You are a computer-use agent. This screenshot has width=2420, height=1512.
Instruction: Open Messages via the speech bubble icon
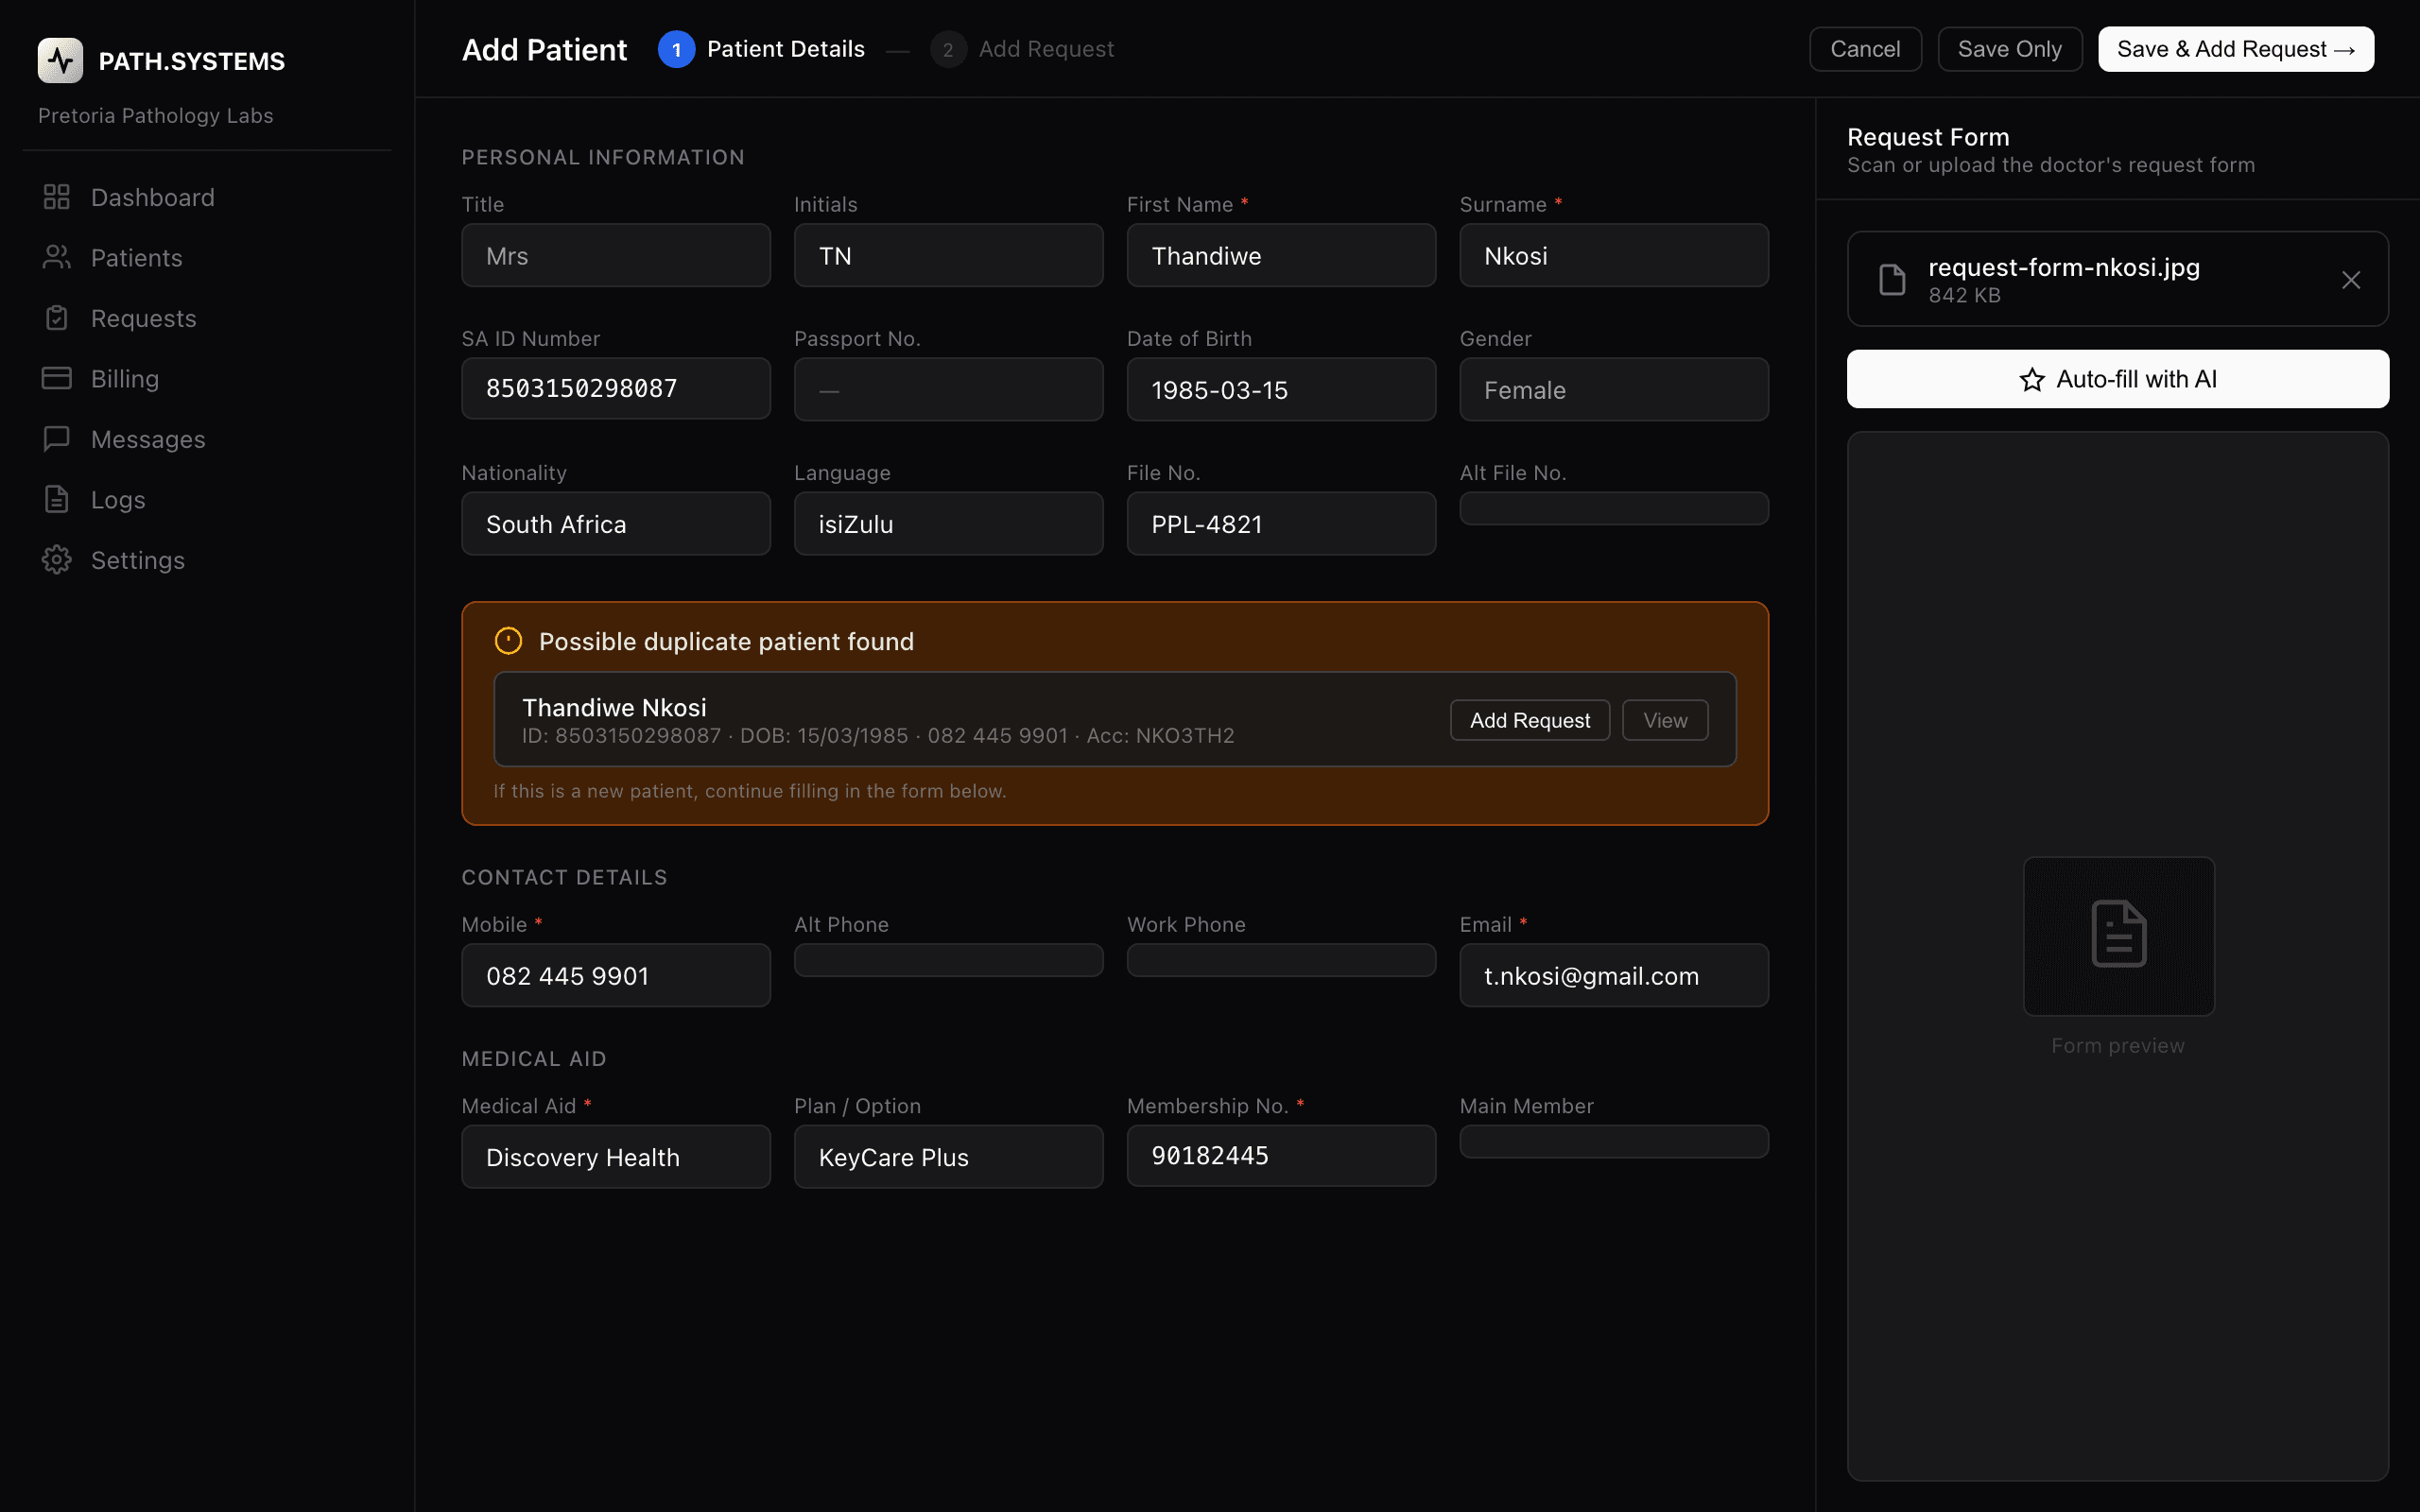57,438
